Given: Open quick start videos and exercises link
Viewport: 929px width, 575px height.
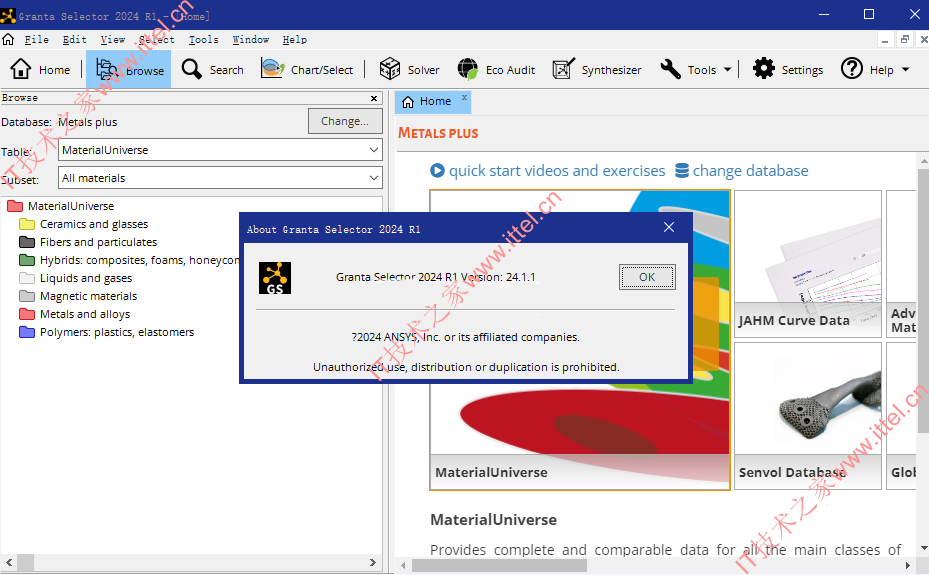Looking at the screenshot, I should click(x=557, y=171).
